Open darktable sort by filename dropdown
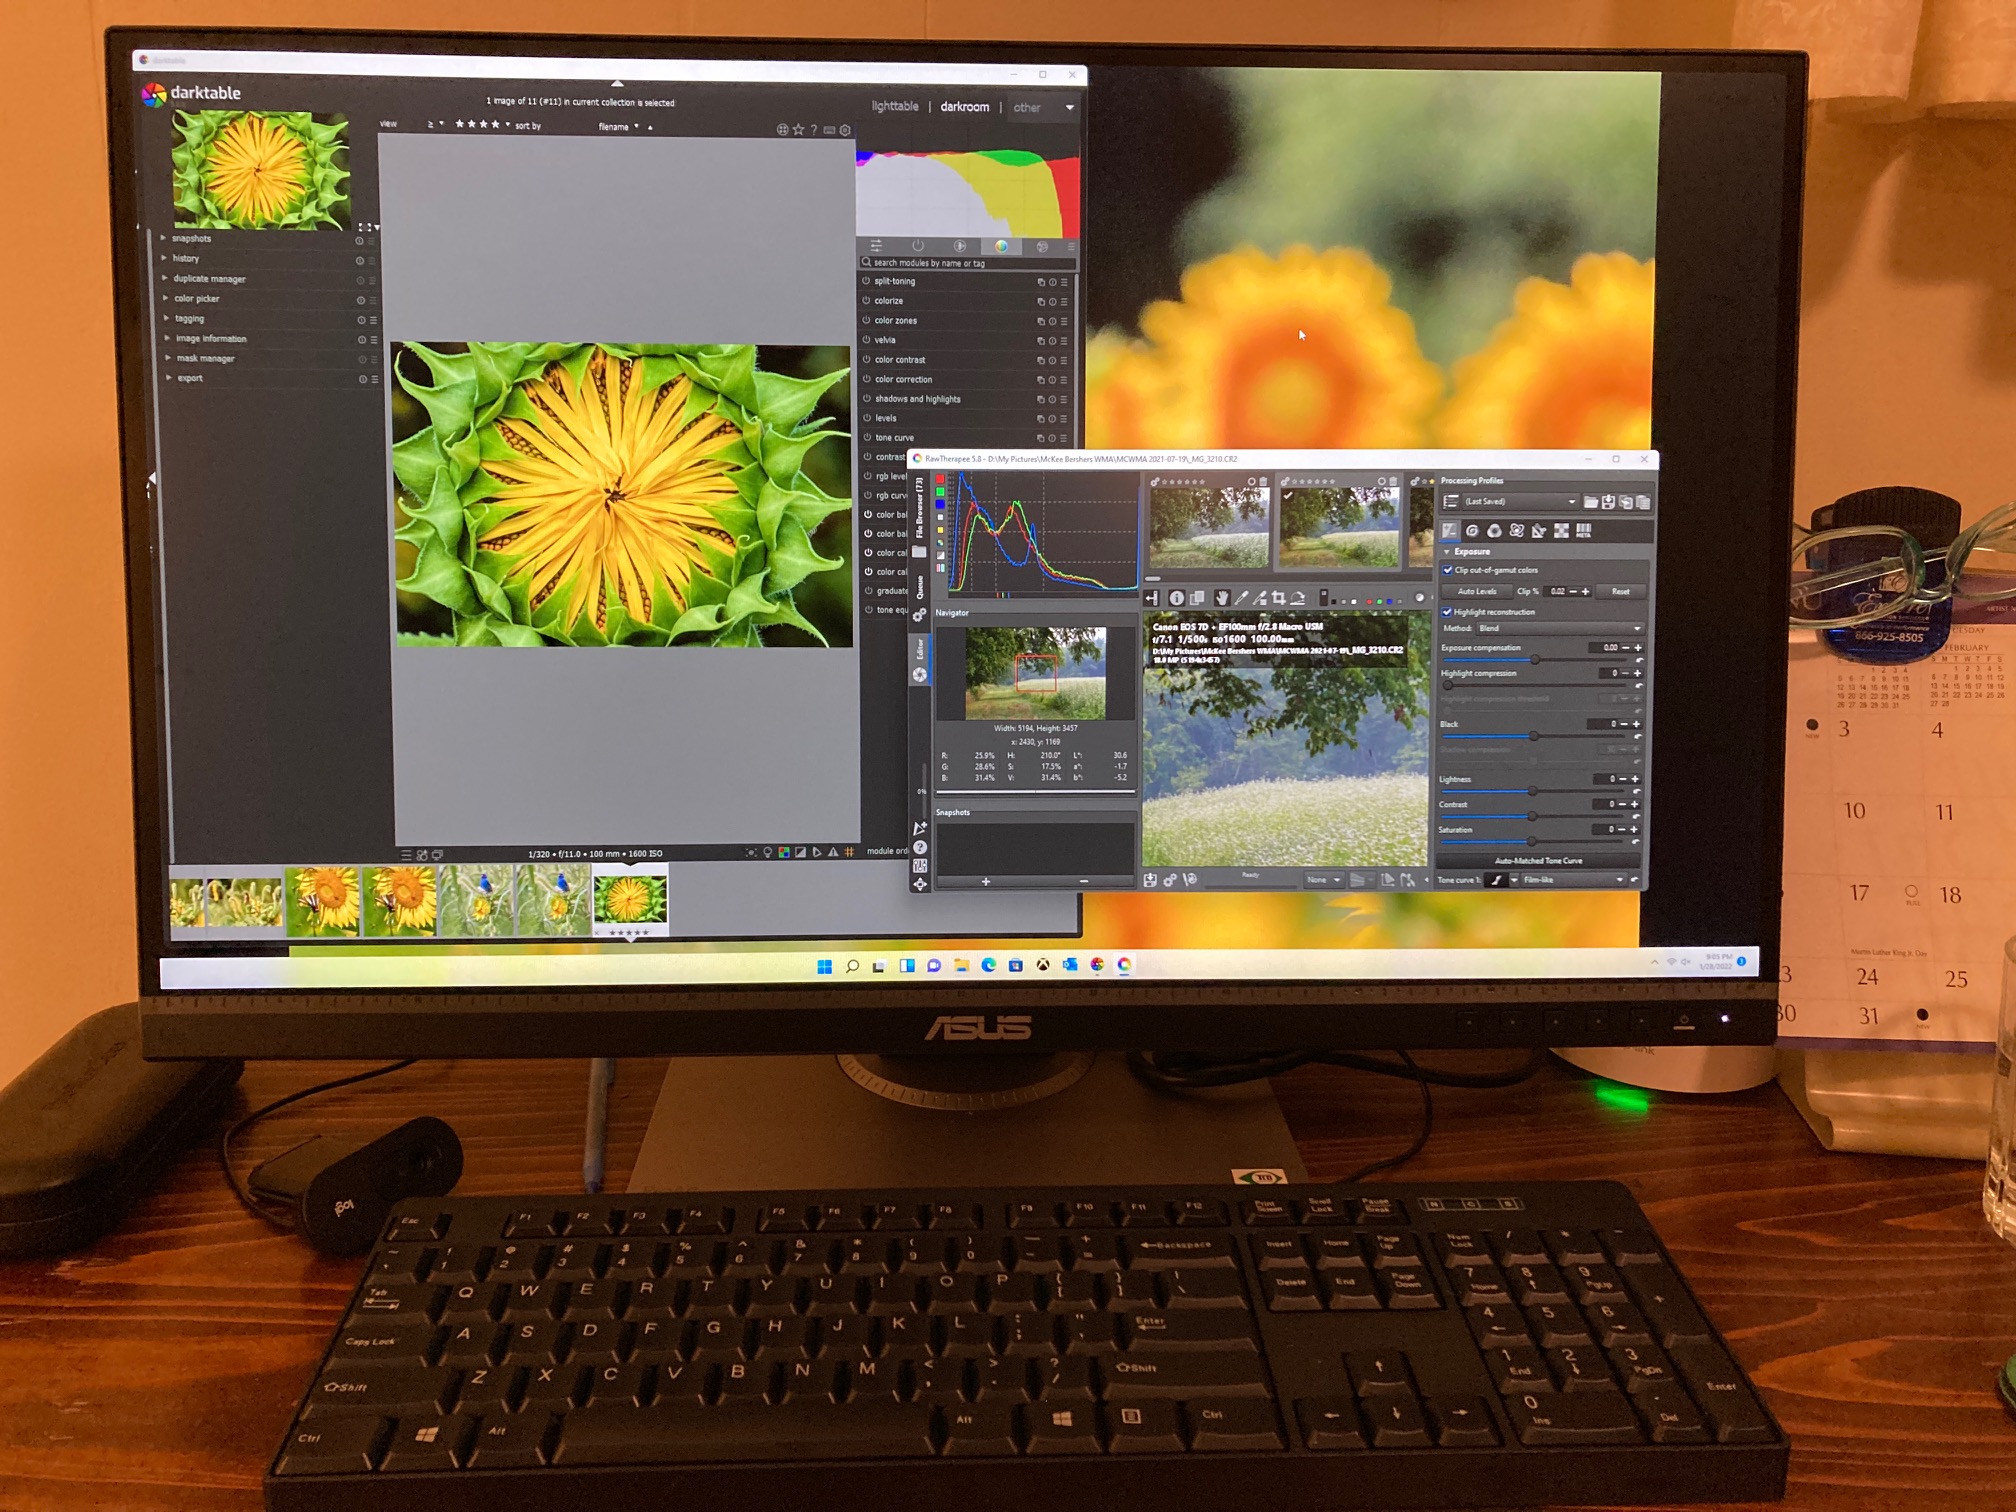 tap(618, 127)
